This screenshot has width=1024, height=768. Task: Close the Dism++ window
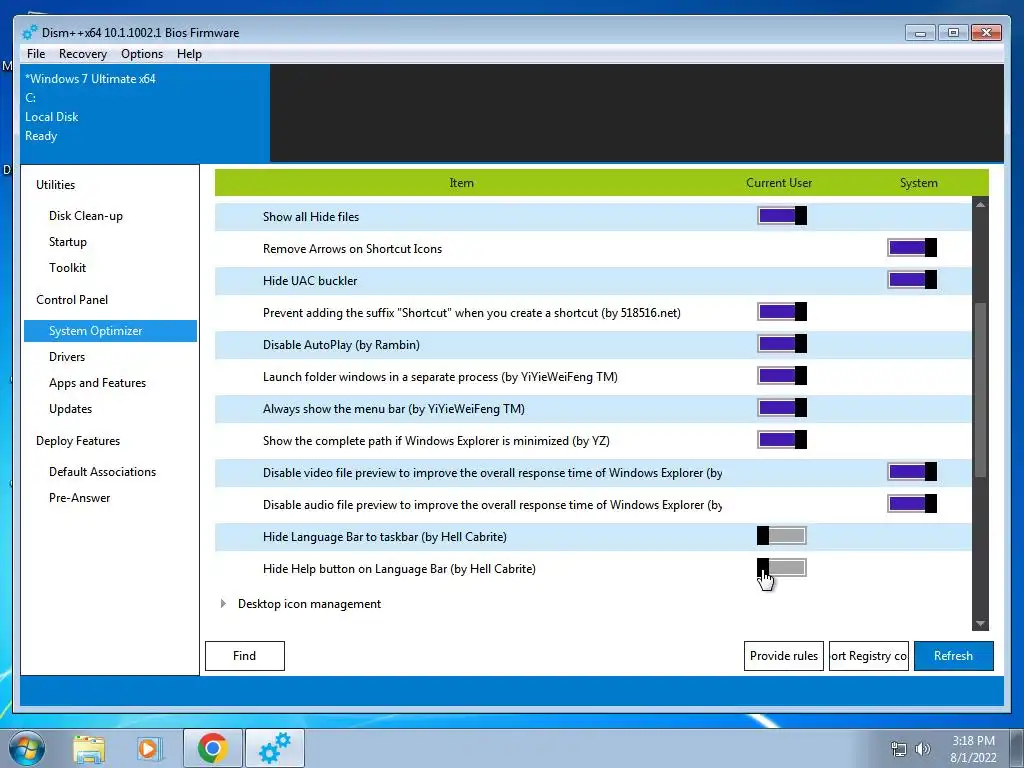click(x=986, y=33)
